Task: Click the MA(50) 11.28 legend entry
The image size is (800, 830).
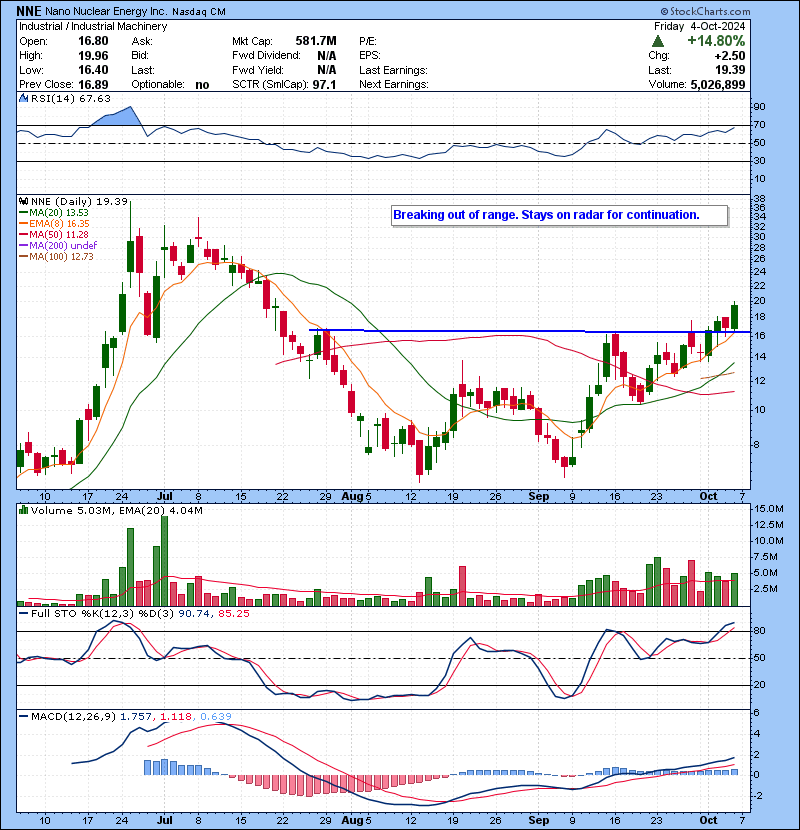Action: click(x=54, y=234)
